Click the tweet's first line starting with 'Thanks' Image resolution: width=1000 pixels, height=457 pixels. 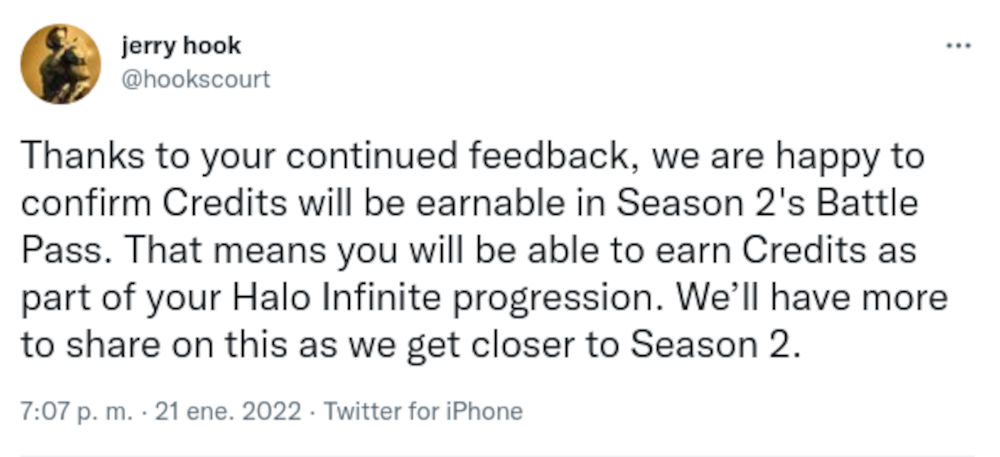click(470, 157)
